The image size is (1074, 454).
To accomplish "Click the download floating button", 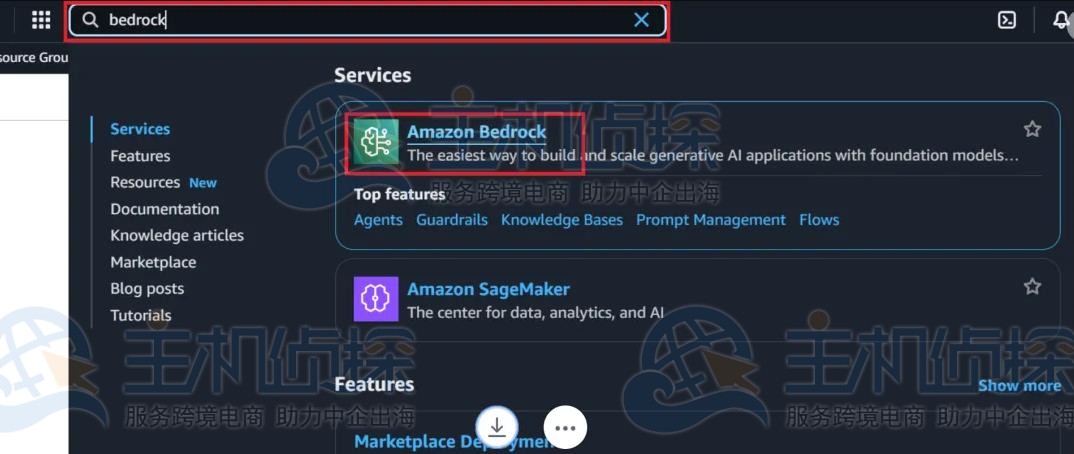I will click(x=497, y=427).
